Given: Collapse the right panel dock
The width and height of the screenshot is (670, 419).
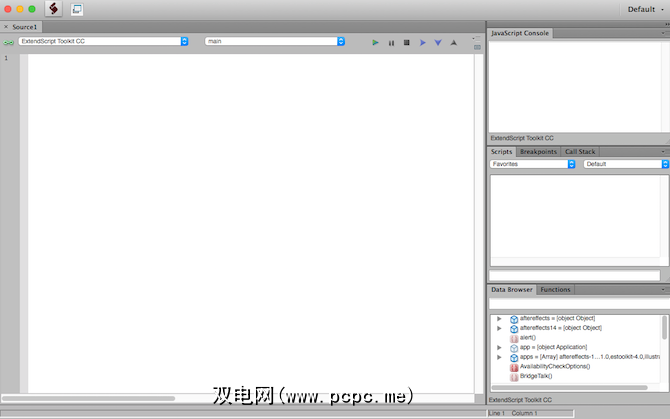Looking at the screenshot, I should pos(667,24).
